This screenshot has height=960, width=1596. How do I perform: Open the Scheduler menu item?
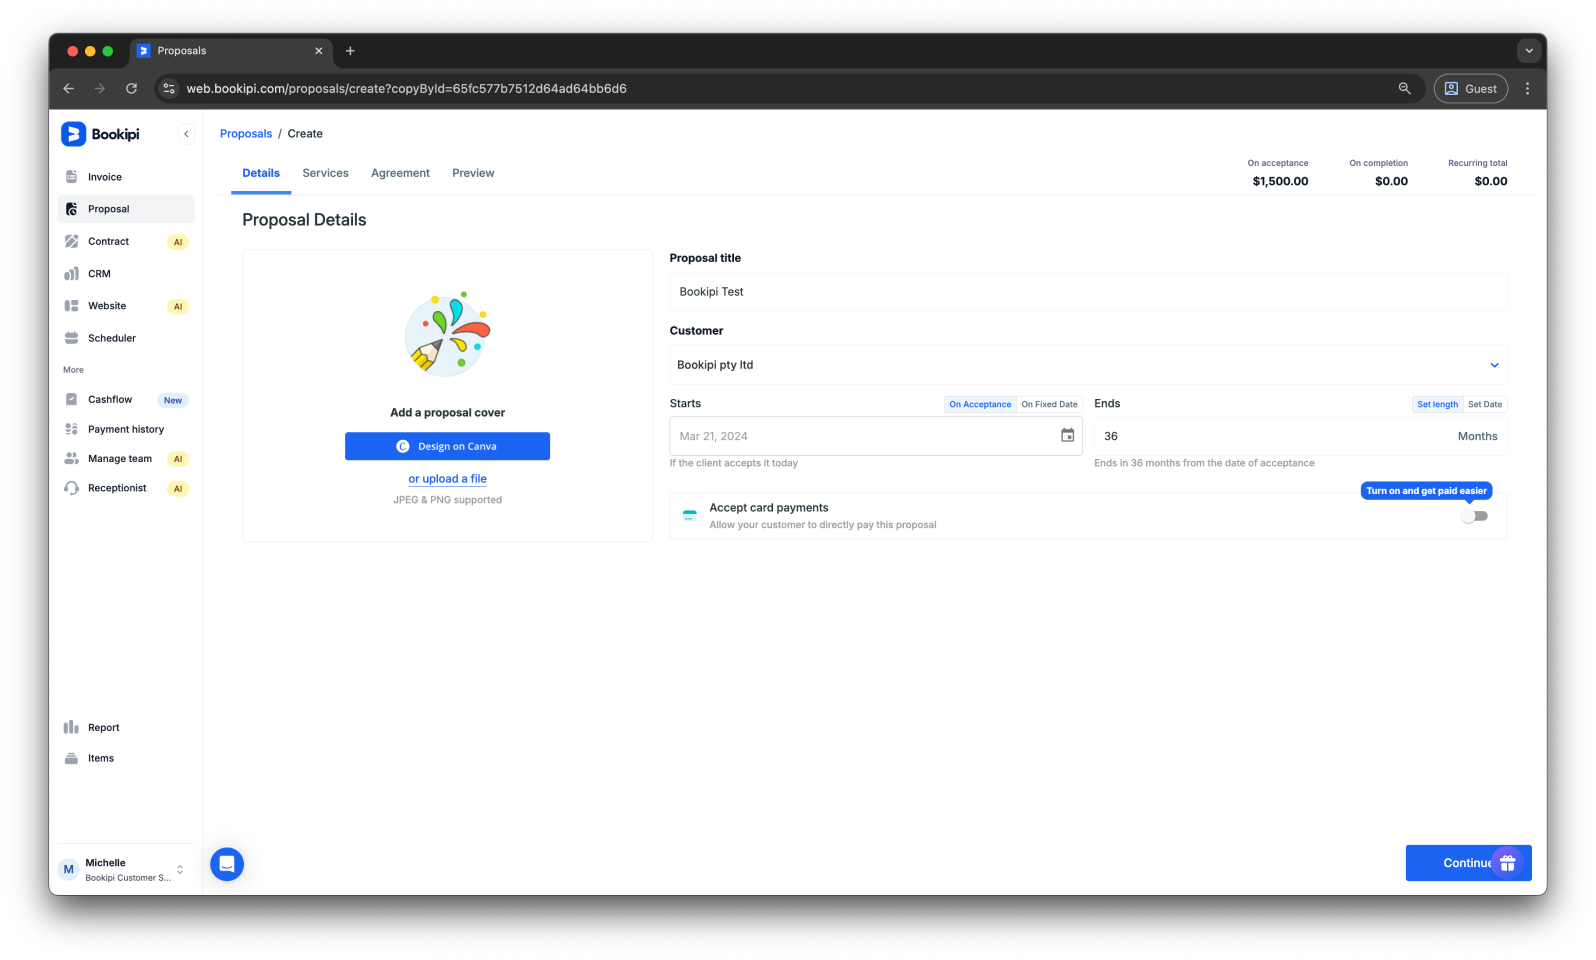(126, 338)
